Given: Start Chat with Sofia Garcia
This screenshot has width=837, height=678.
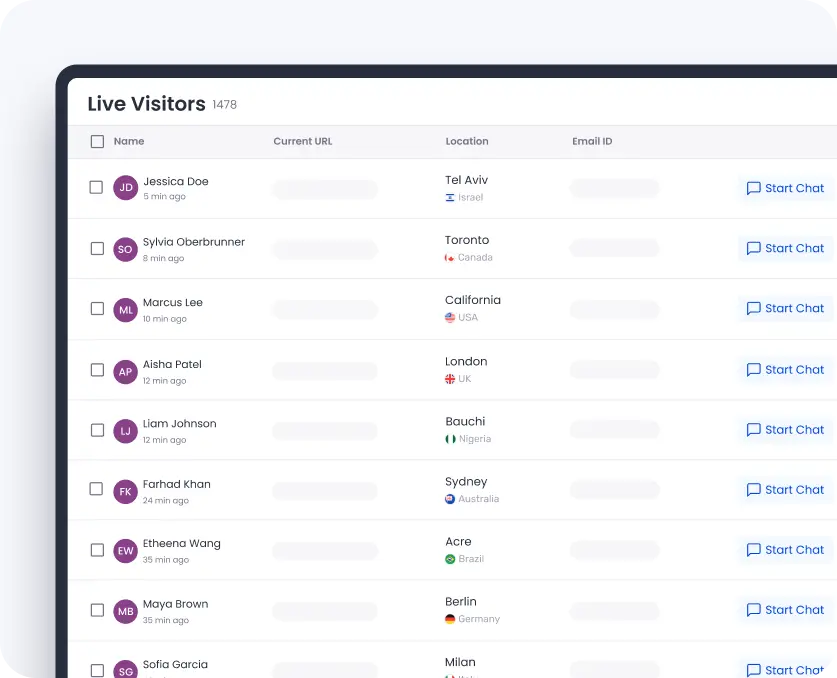Looking at the screenshot, I should coord(785,669).
